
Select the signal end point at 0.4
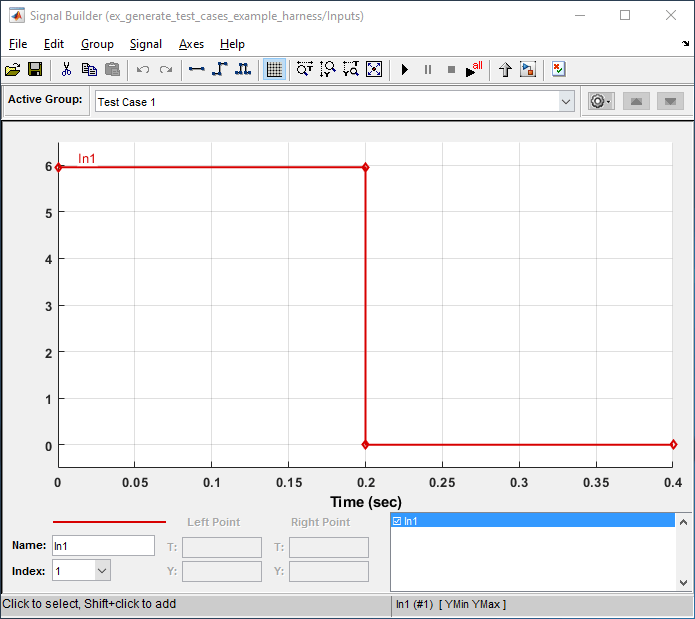pyautogui.click(x=673, y=444)
